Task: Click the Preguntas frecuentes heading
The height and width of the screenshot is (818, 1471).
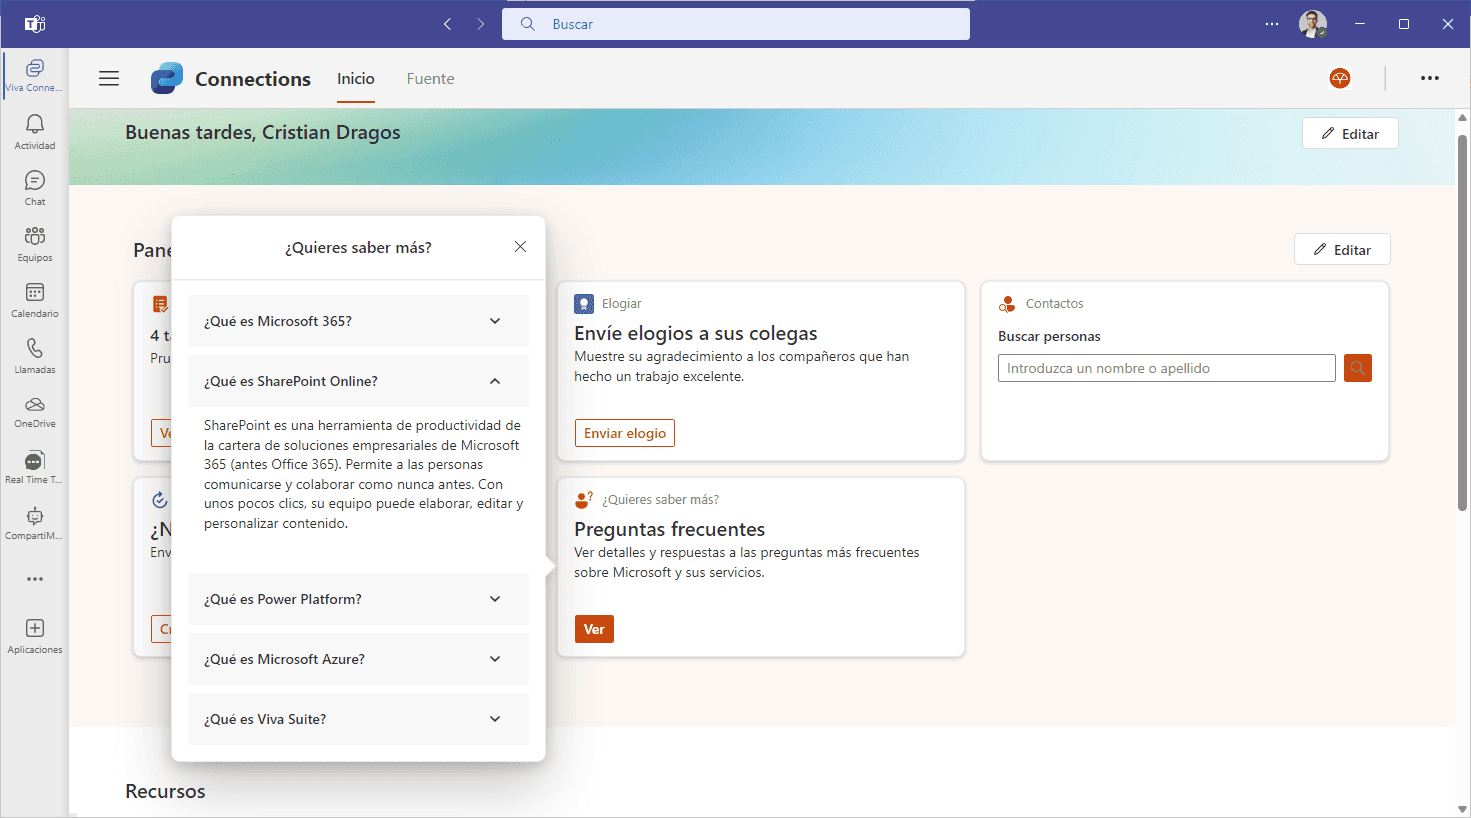Action: [x=669, y=529]
